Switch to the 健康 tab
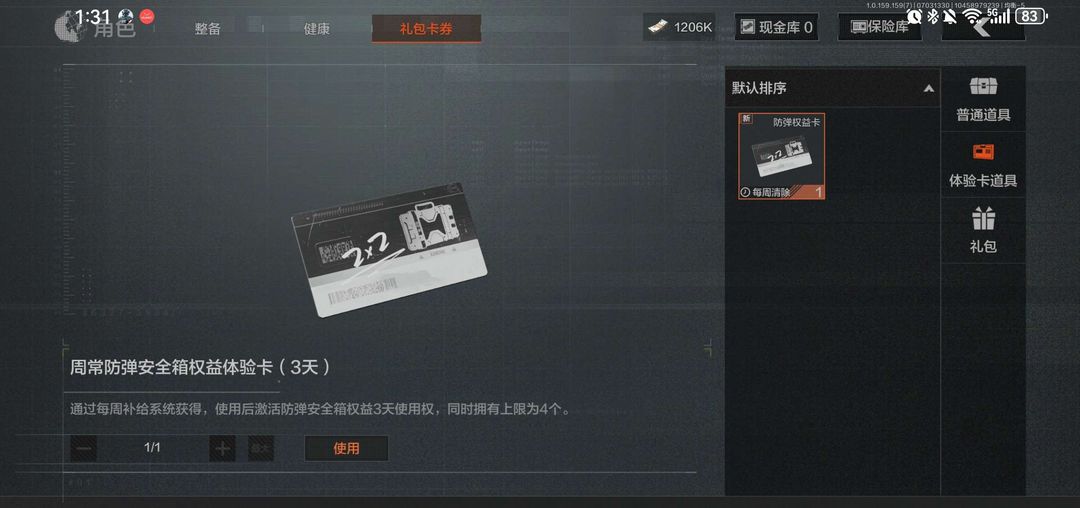 317,29
